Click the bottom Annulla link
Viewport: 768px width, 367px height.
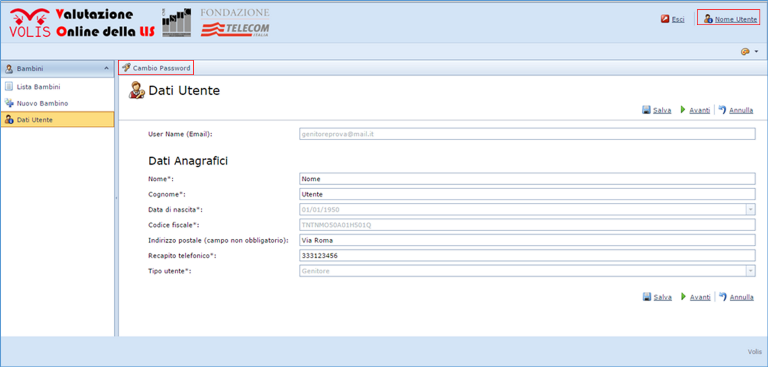[742, 297]
